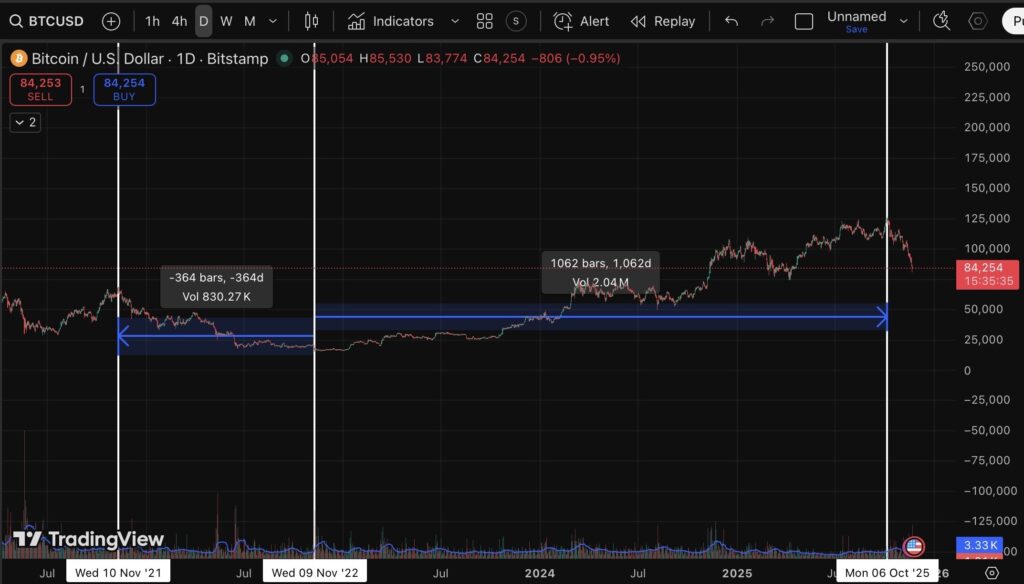Enable magnet snap mode

click(940, 20)
